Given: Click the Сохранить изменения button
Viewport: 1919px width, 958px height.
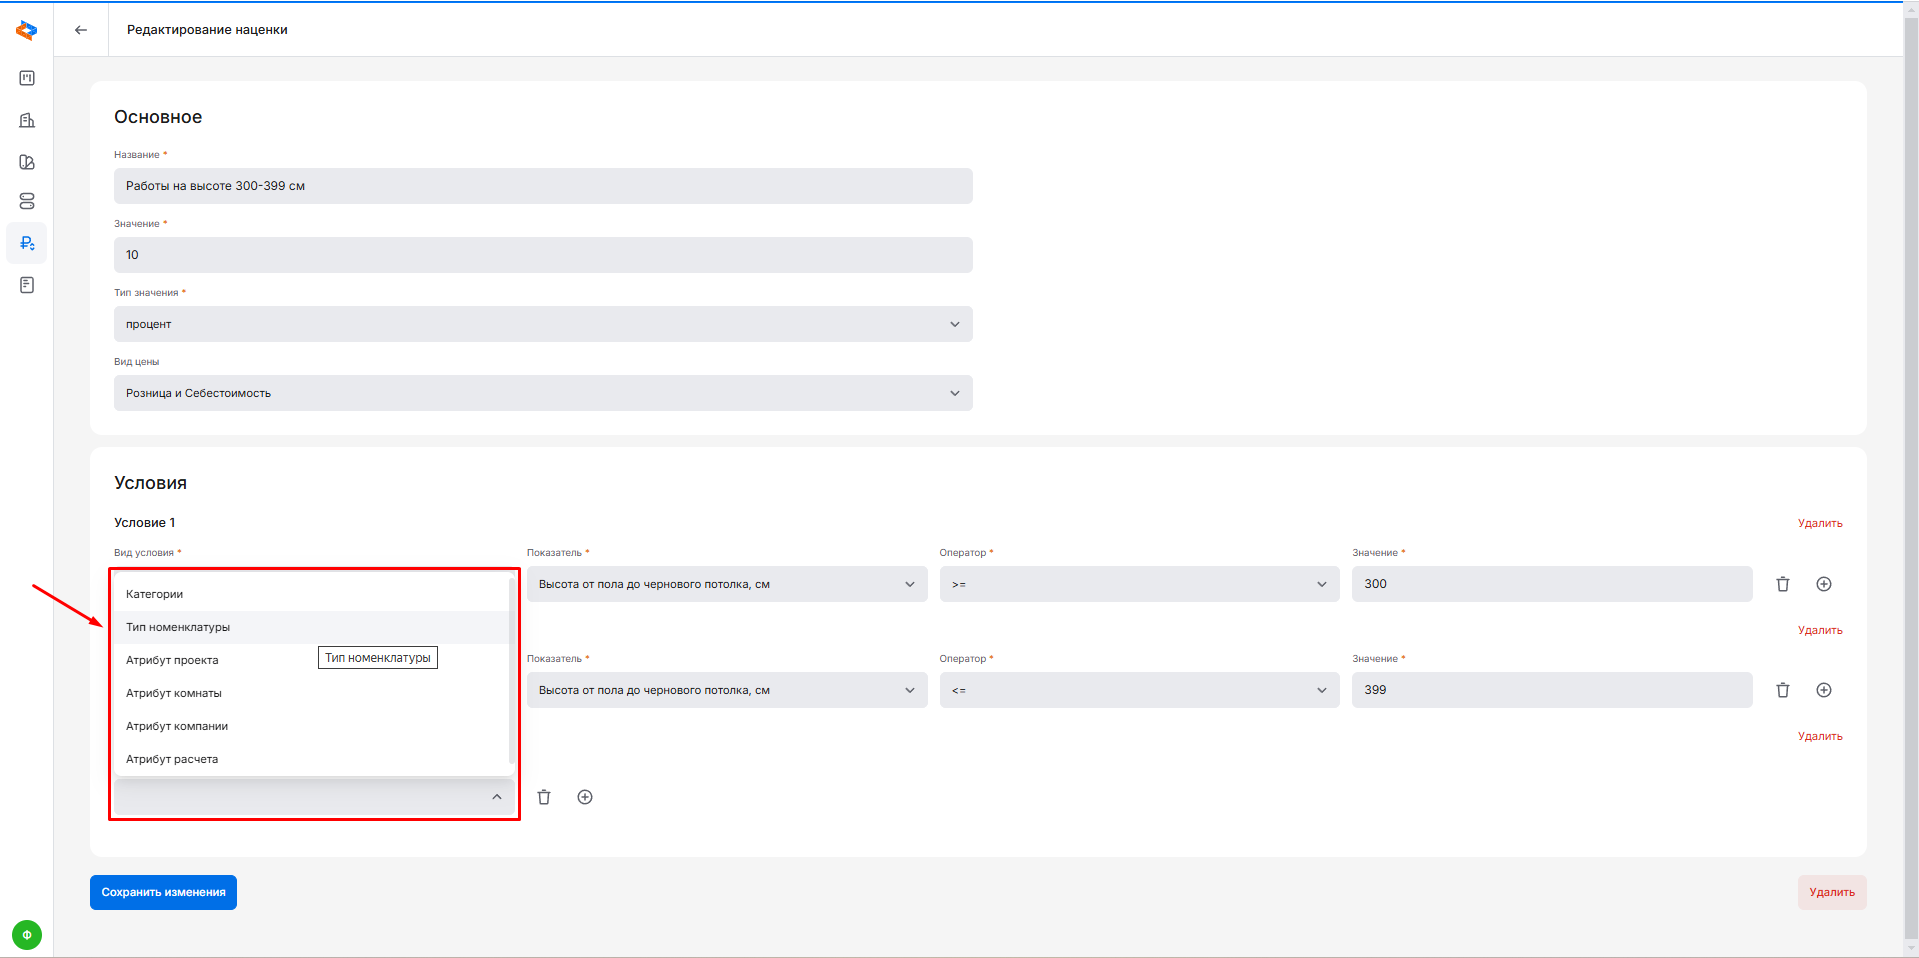Looking at the screenshot, I should pos(163,892).
